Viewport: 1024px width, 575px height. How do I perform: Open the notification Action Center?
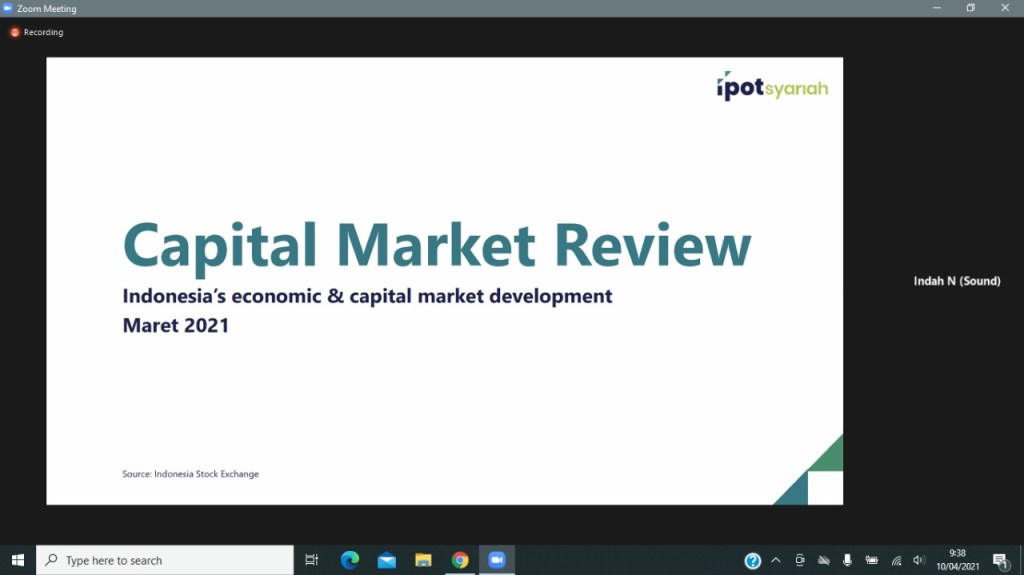(x=1000, y=560)
